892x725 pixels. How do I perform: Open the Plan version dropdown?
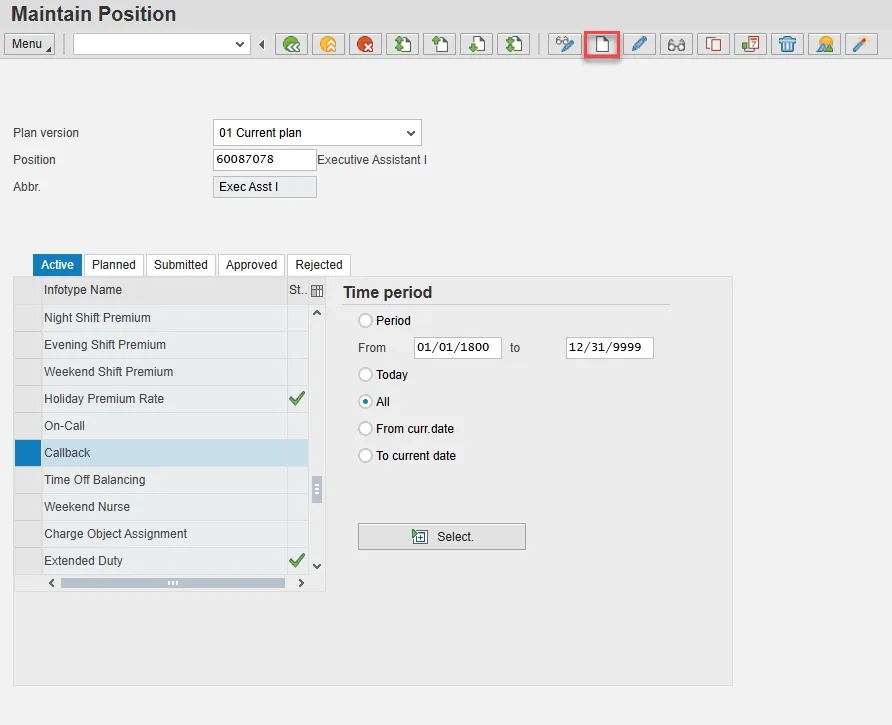(x=410, y=133)
